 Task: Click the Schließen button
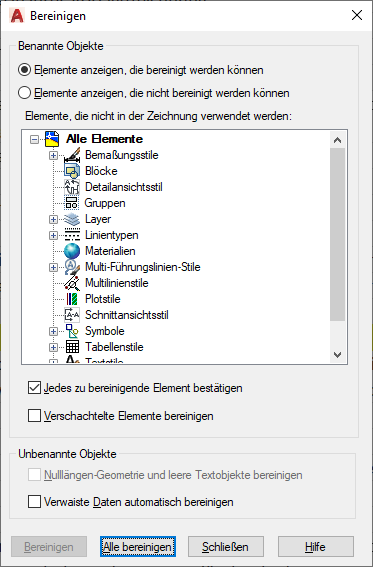[226, 546]
